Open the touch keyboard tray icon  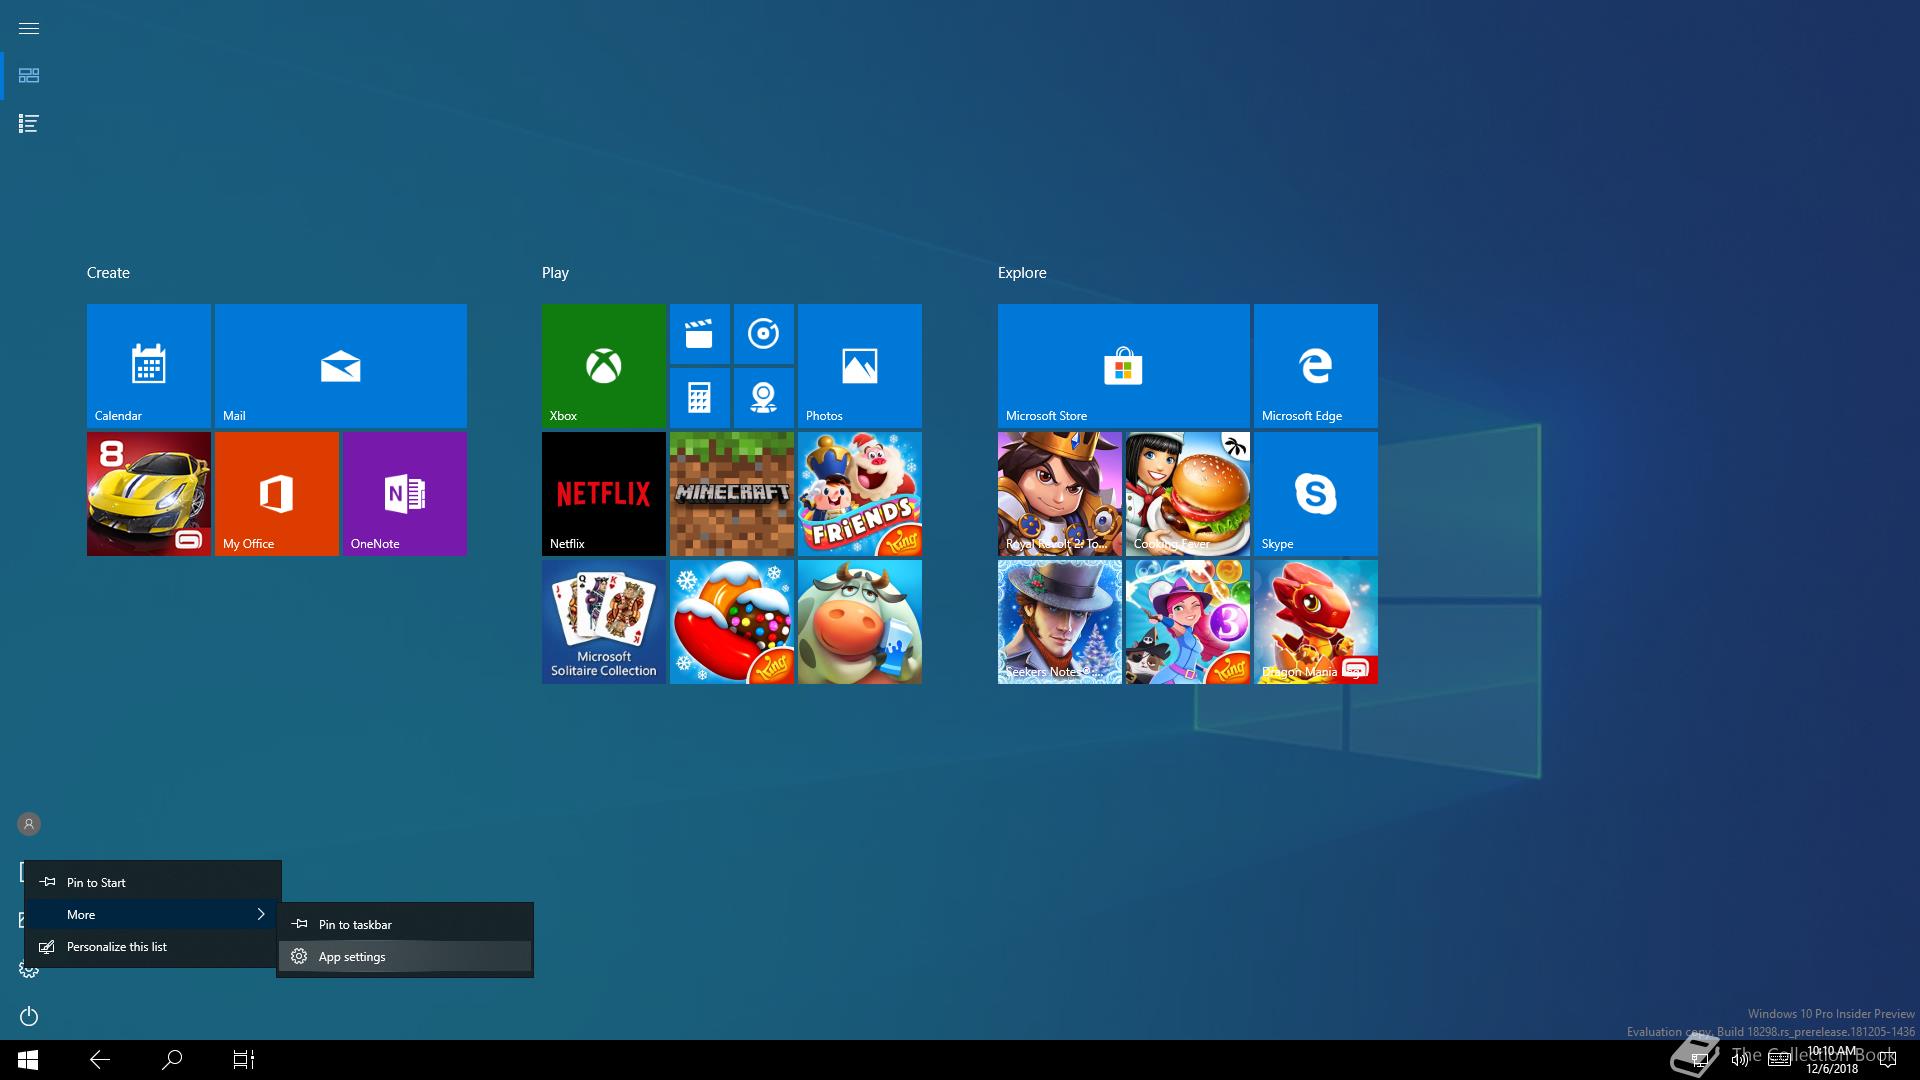click(x=1779, y=1060)
